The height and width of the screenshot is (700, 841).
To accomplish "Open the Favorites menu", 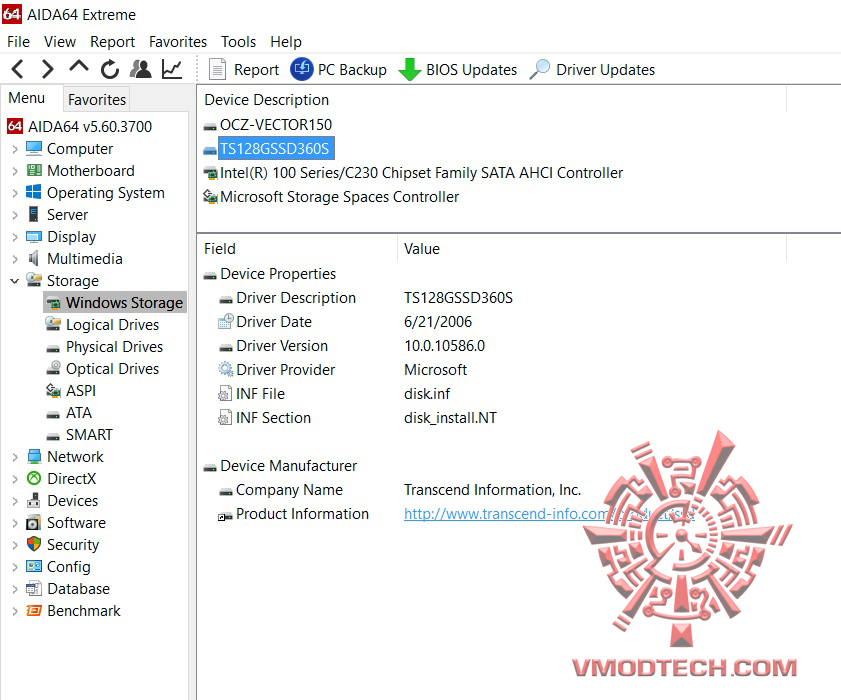I will pyautogui.click(x=178, y=41).
